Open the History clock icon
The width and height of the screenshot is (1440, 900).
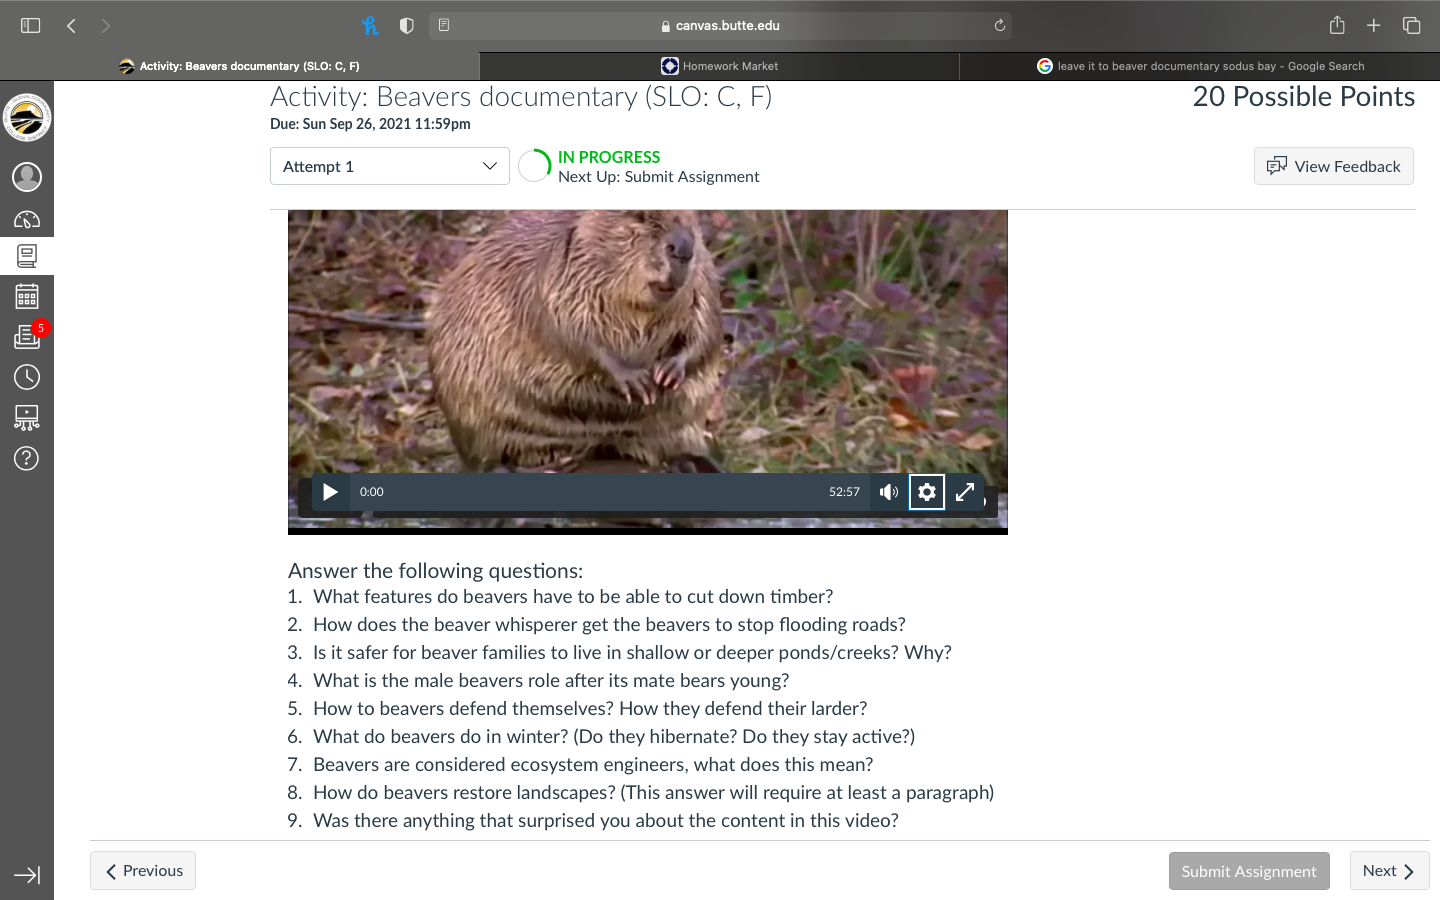coord(27,377)
